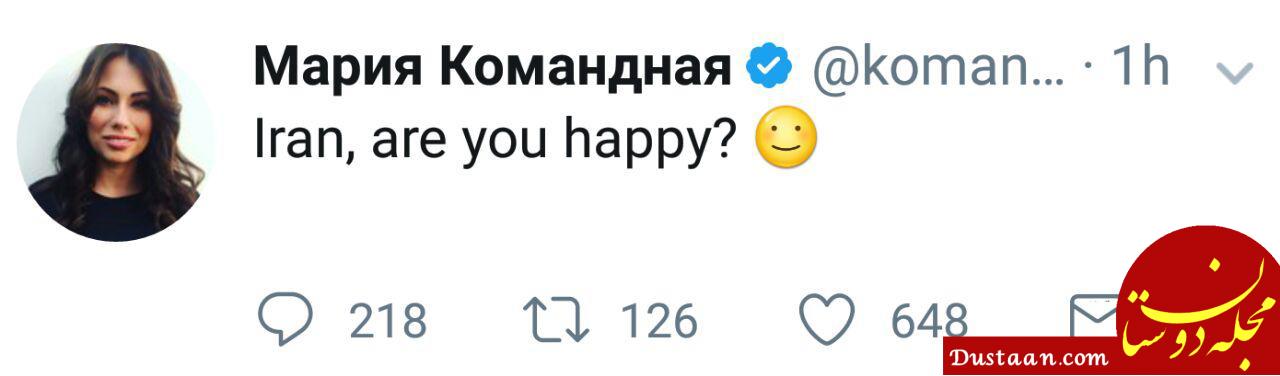Click the 126 retweets count
Image resolution: width=1280 pixels, height=376 pixels.
click(x=659, y=322)
